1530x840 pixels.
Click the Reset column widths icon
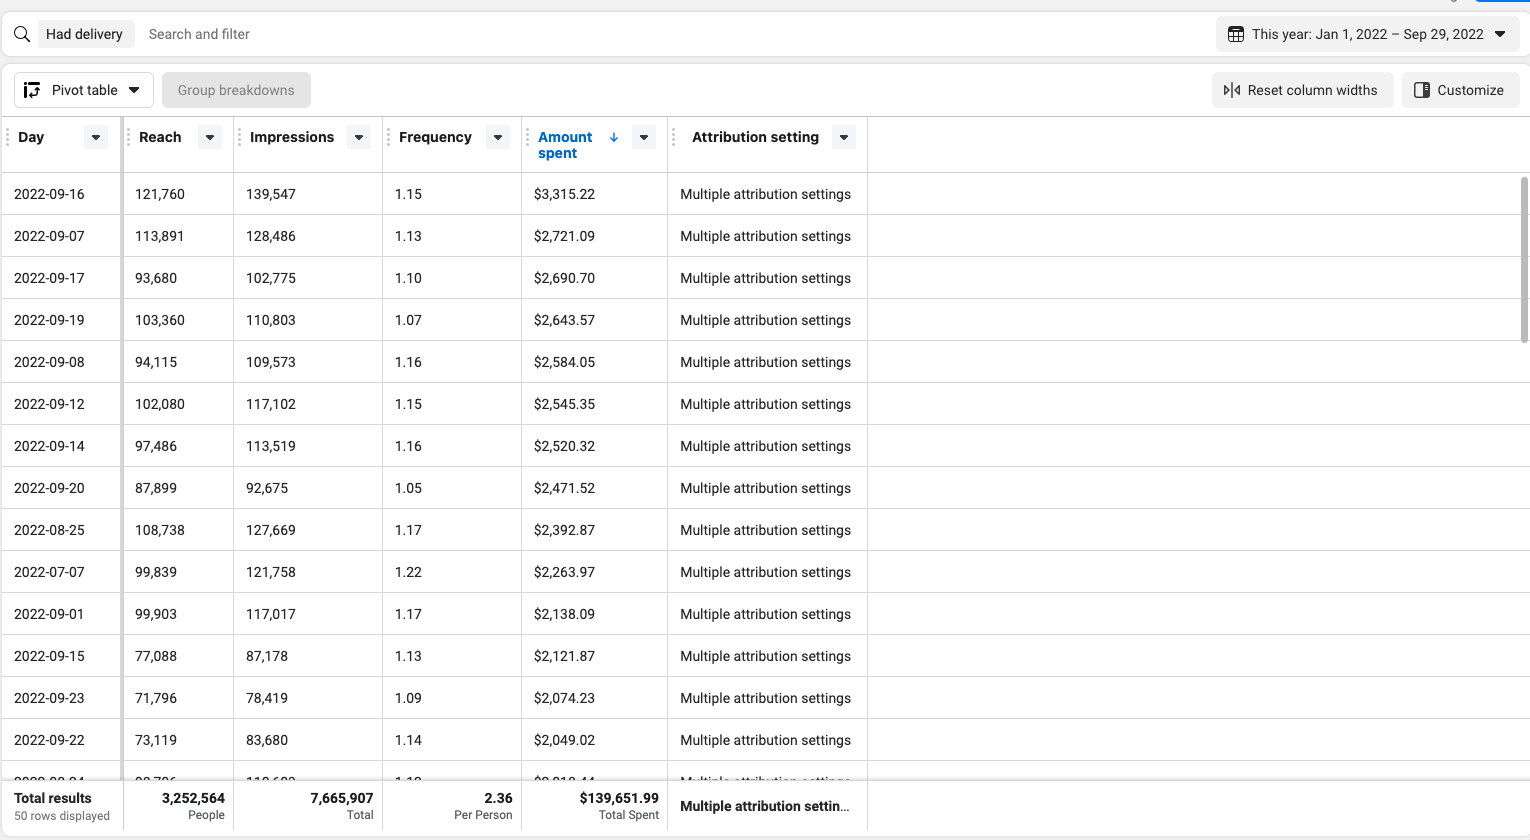click(x=1232, y=90)
